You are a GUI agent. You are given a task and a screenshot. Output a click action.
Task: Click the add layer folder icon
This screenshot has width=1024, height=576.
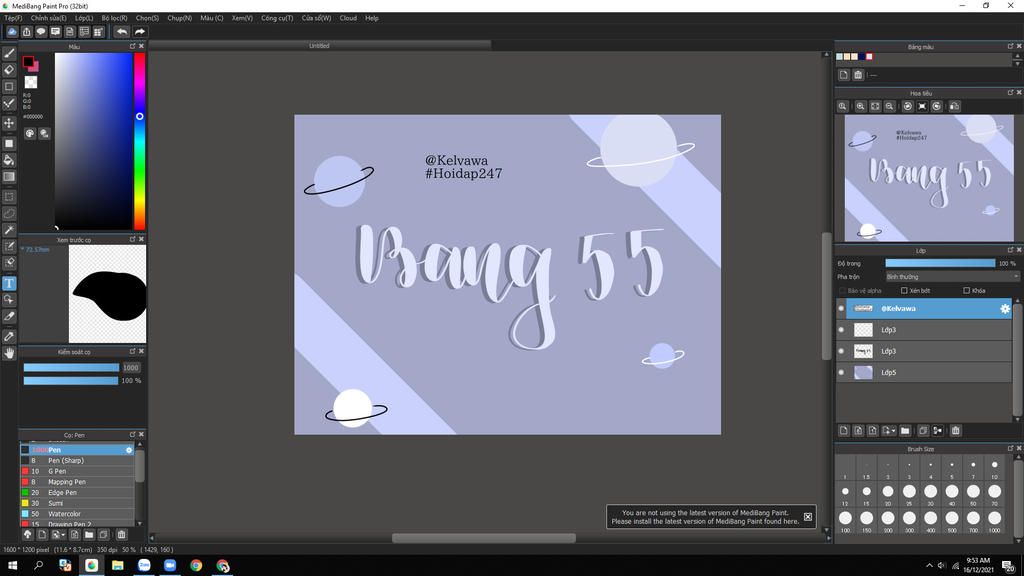click(905, 430)
